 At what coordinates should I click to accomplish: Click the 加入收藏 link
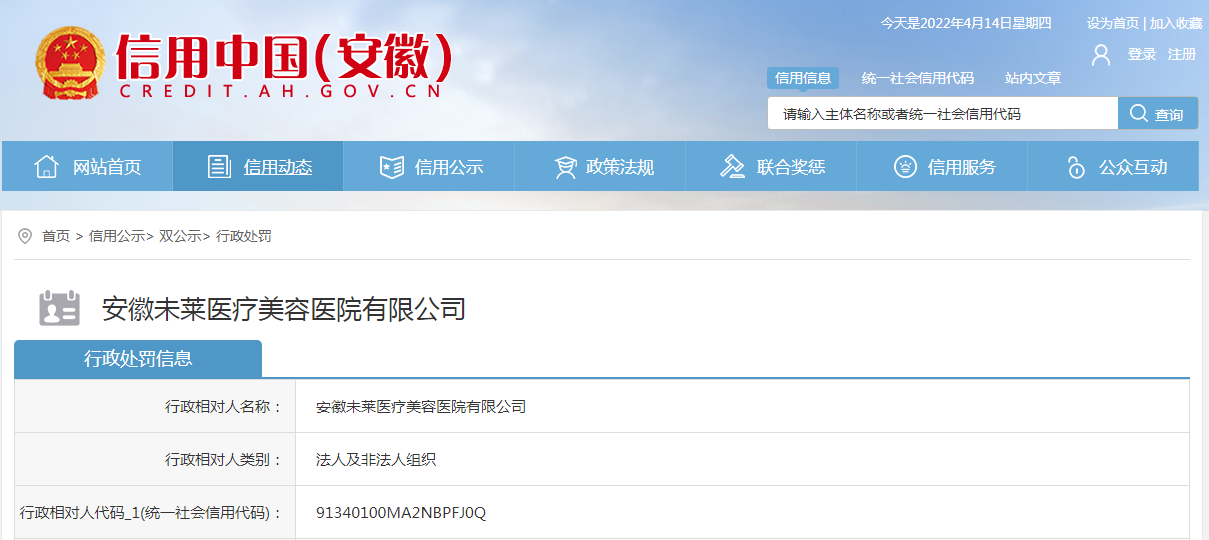point(1176,23)
